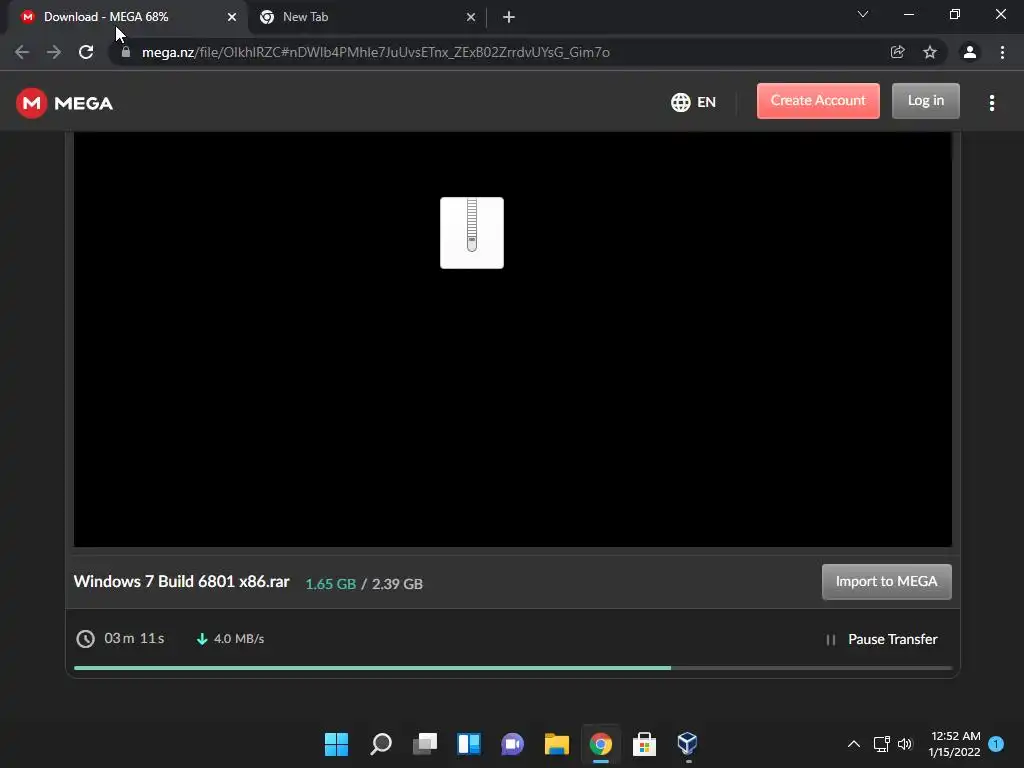Screen dimensions: 1024x768
Task: Select the file name Windows 7 Build 6801 x86.rar
Action: point(182,581)
